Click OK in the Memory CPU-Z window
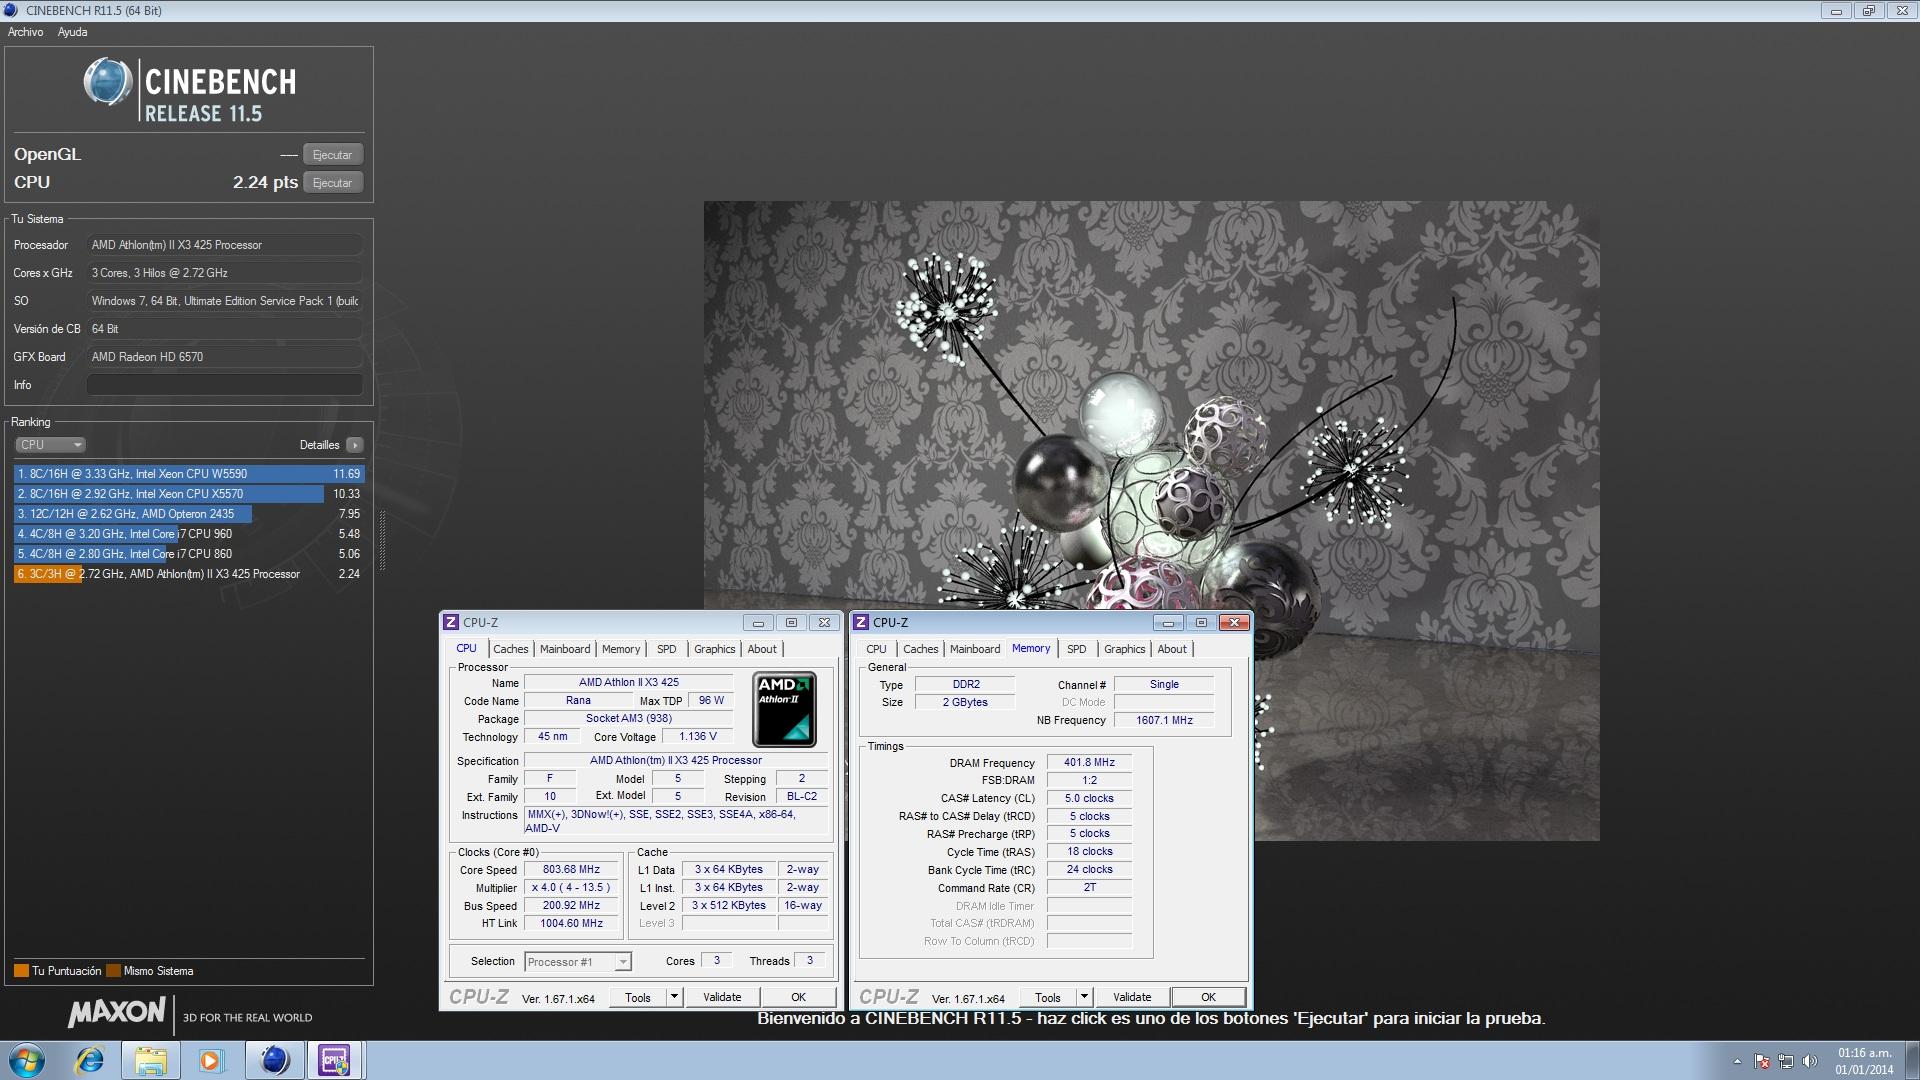1920x1080 pixels. pyautogui.click(x=1208, y=997)
